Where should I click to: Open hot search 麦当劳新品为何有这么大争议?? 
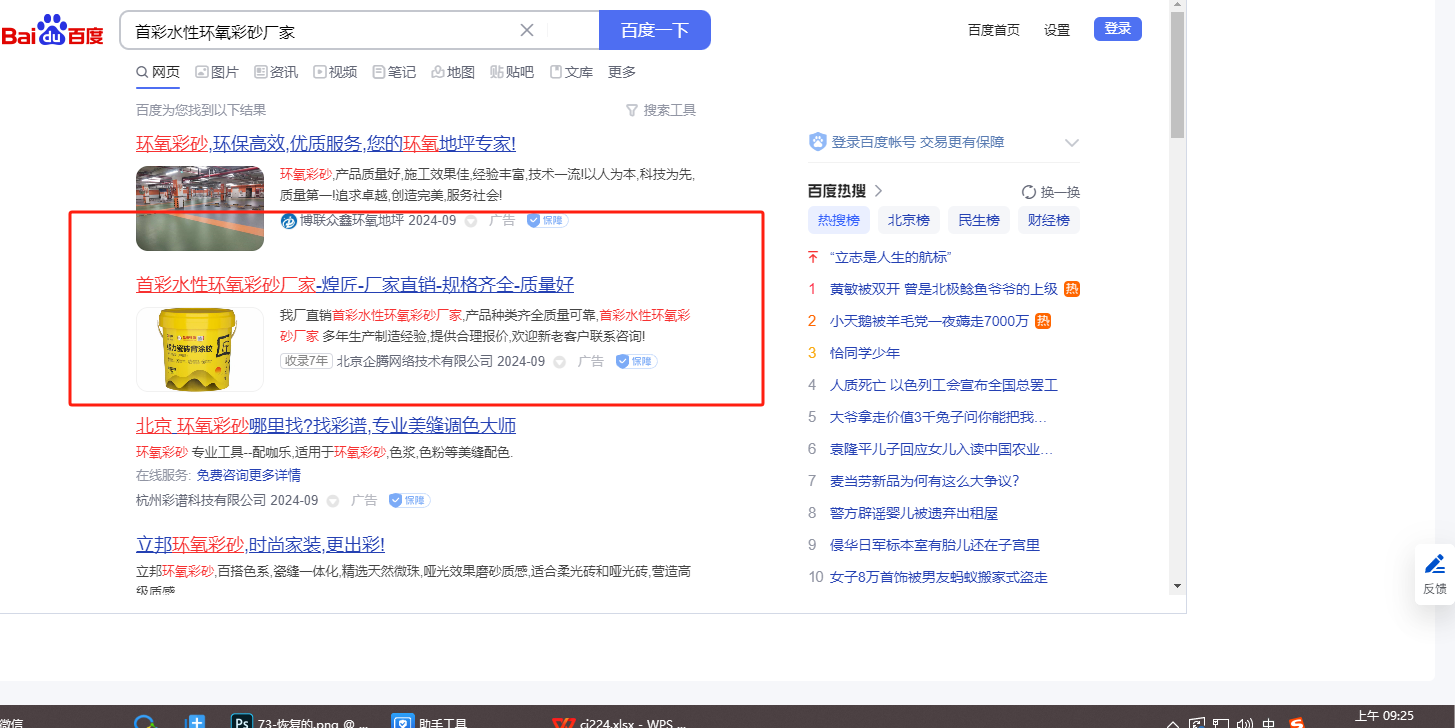tap(925, 481)
